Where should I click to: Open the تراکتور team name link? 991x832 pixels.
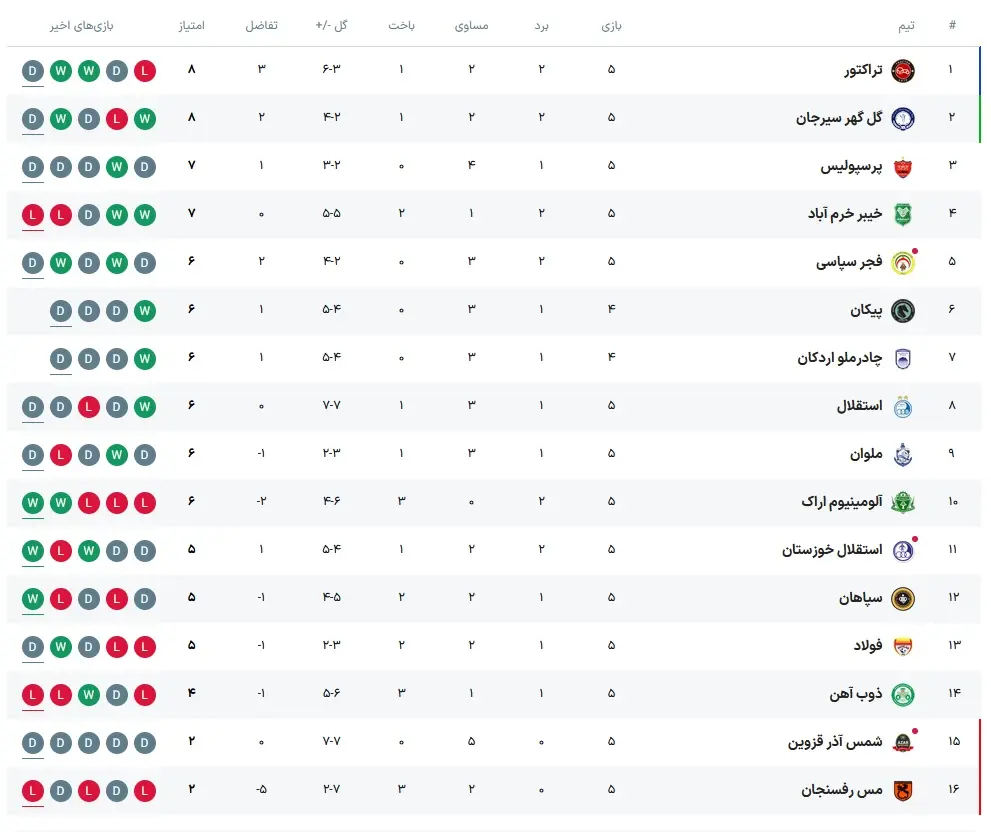coord(863,70)
